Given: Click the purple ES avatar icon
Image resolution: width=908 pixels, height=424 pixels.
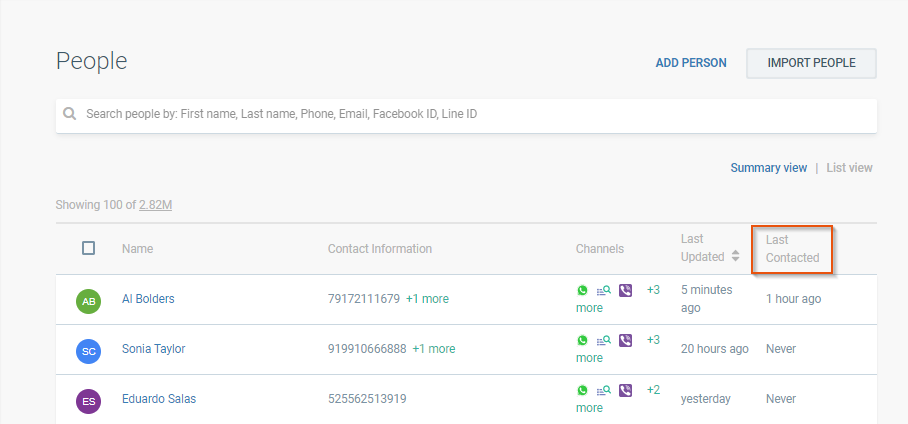Looking at the screenshot, I should click(x=89, y=401).
